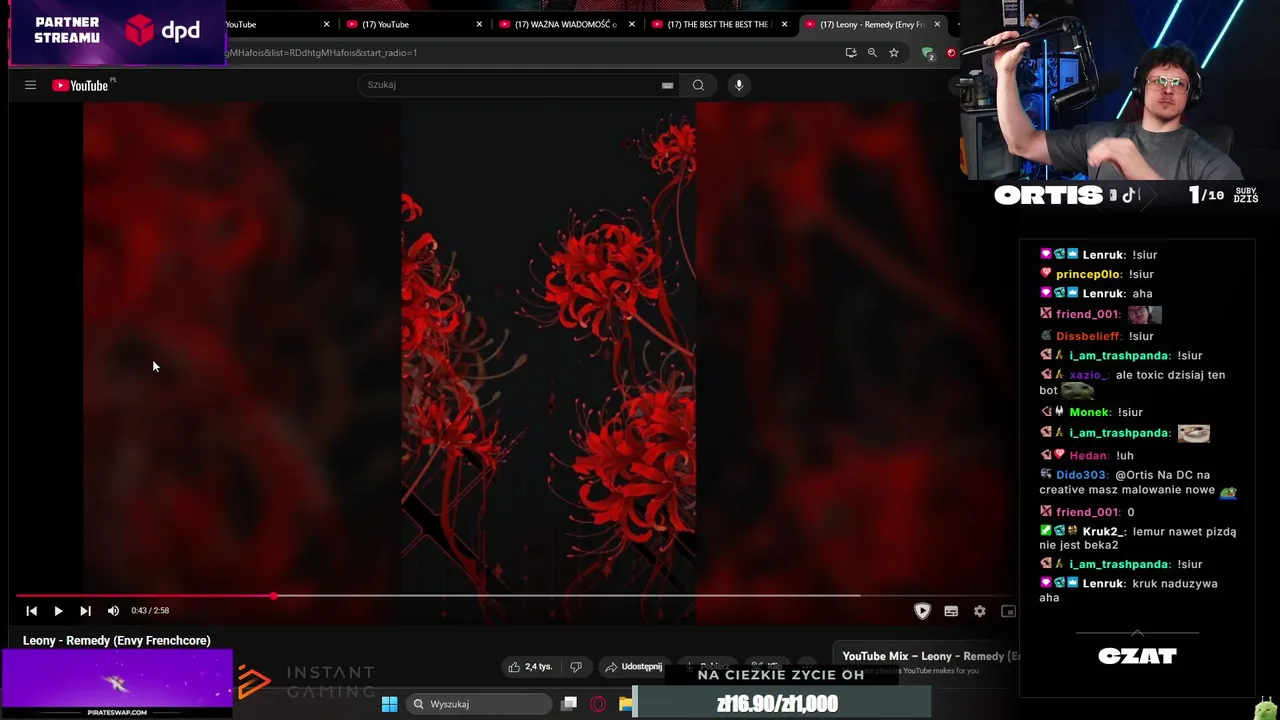Start voice search with the microphone
This screenshot has width=1280, height=720.
pos(739,85)
